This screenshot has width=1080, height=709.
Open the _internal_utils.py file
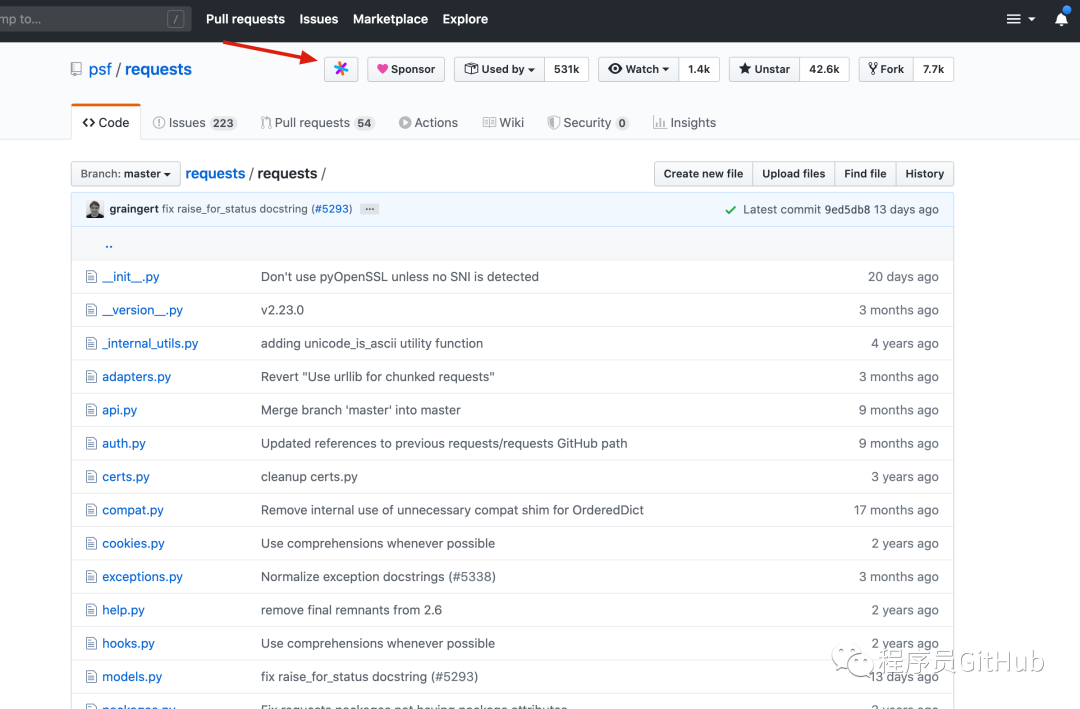click(150, 343)
